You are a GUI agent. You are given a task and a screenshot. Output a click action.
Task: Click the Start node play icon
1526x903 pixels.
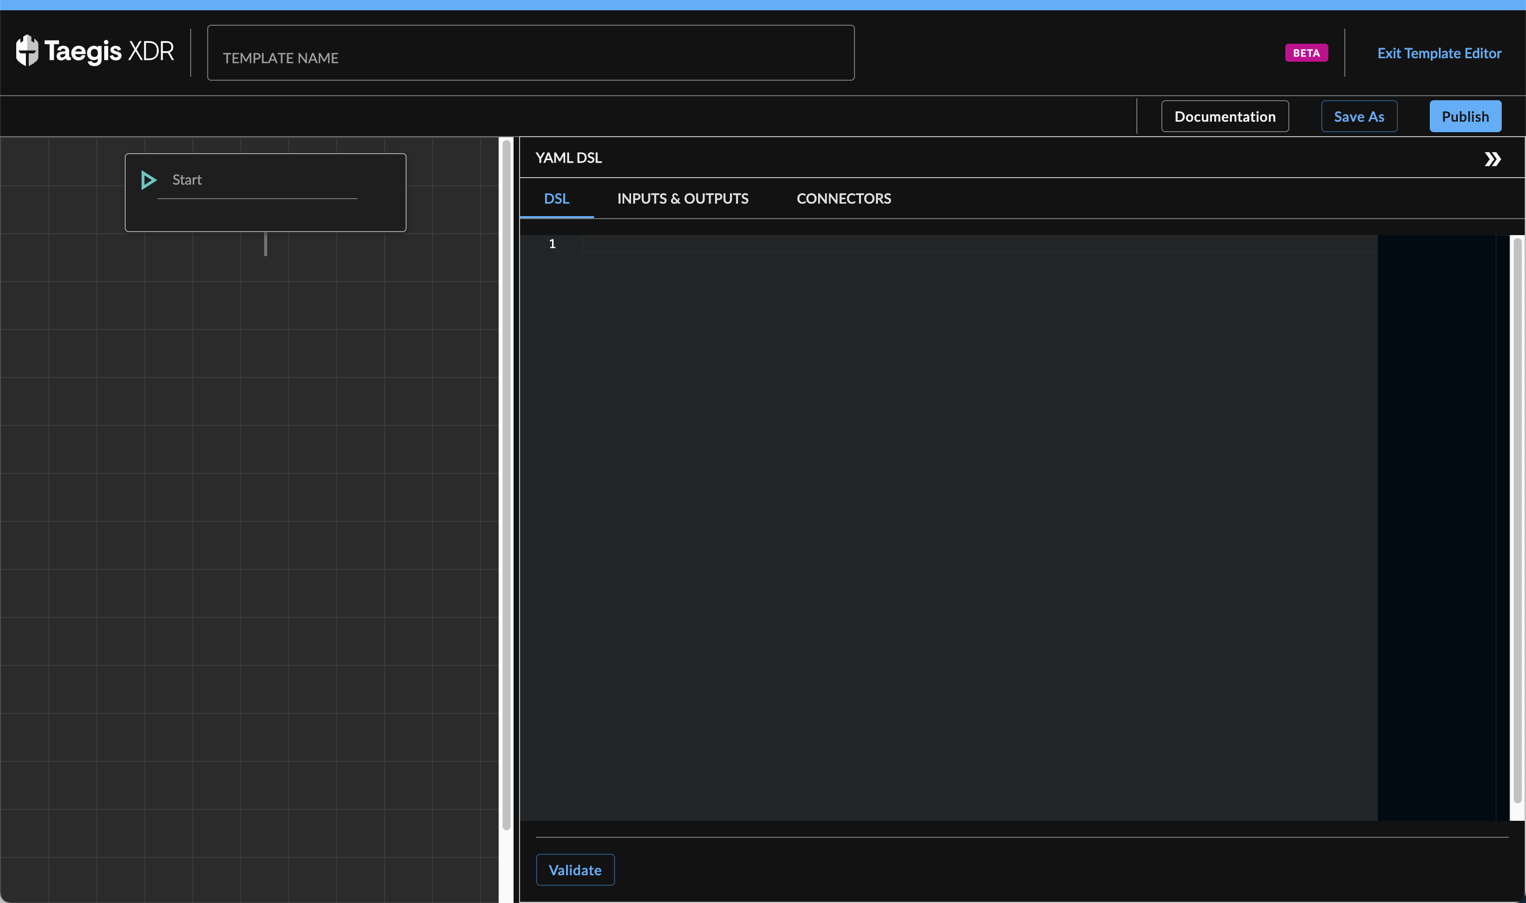(148, 180)
